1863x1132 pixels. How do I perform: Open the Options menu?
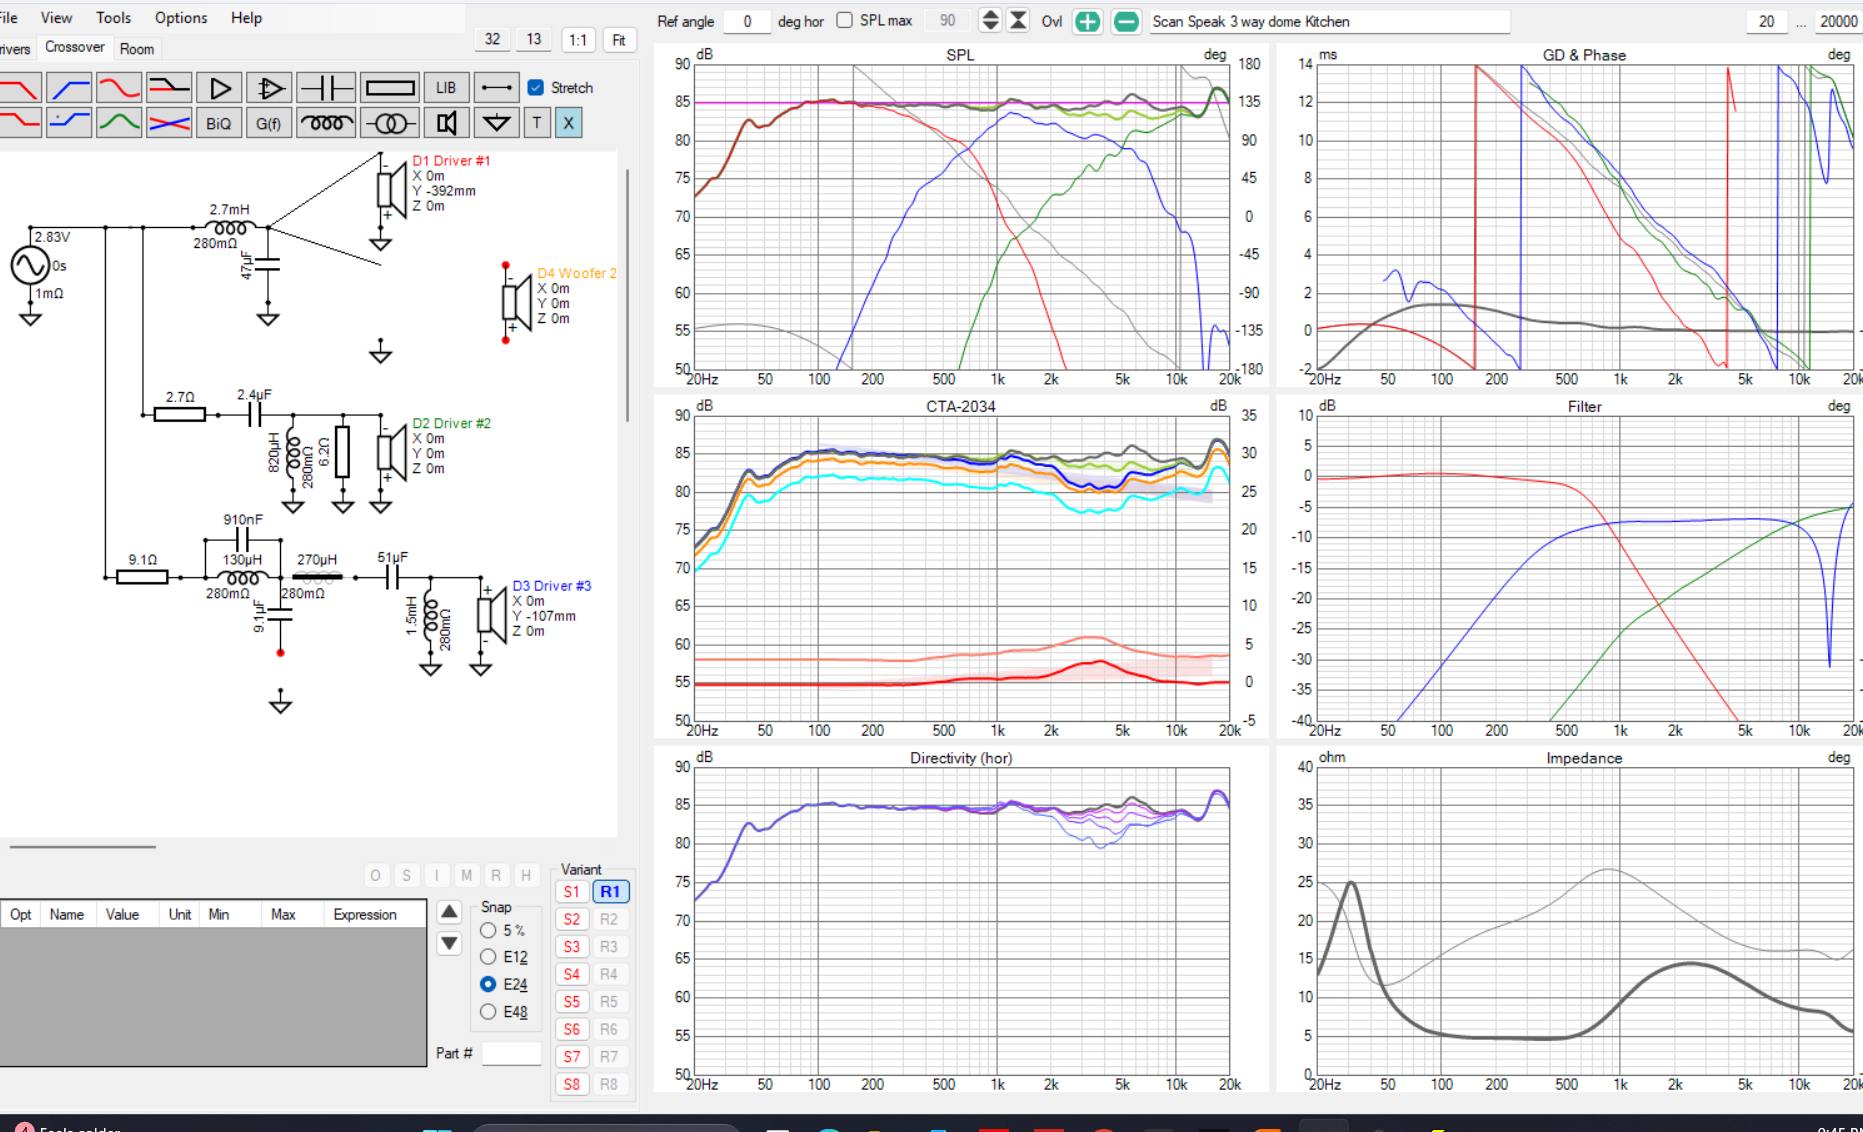181,18
